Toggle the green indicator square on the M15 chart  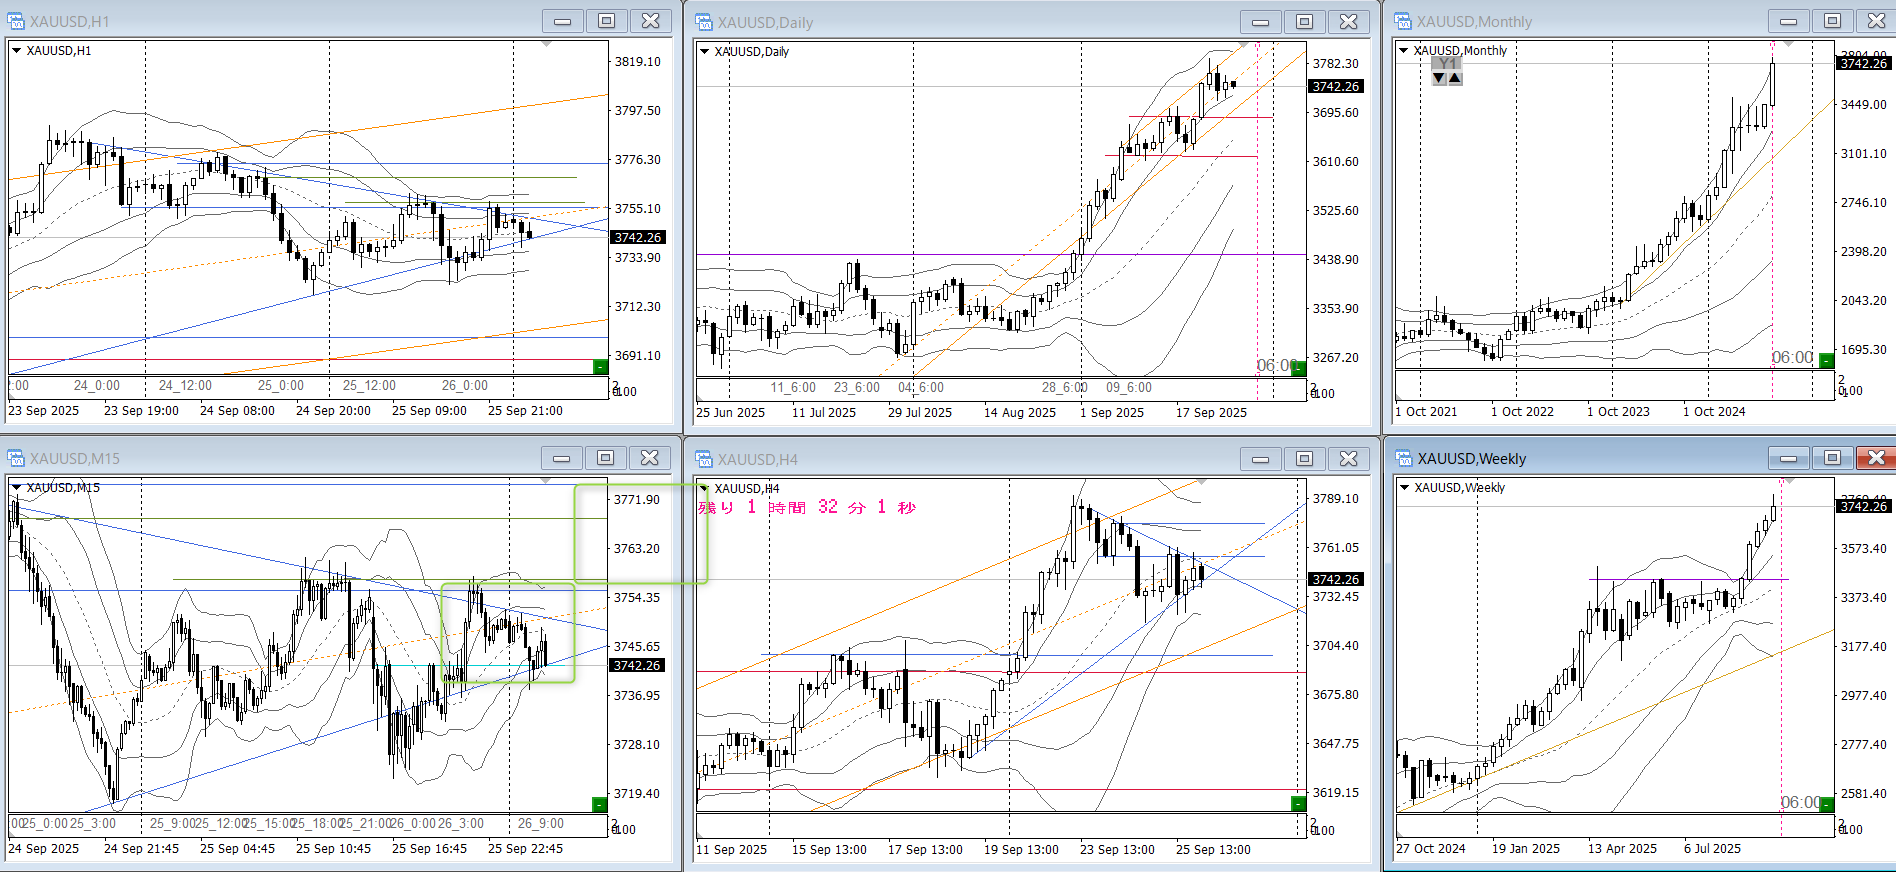coord(600,804)
